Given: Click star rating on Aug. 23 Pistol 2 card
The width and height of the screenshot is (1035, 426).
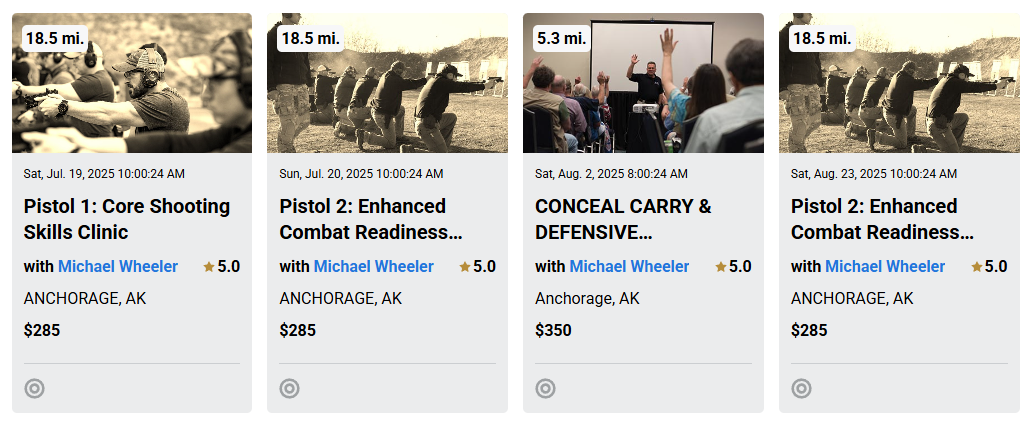Looking at the screenshot, I should point(989,267).
